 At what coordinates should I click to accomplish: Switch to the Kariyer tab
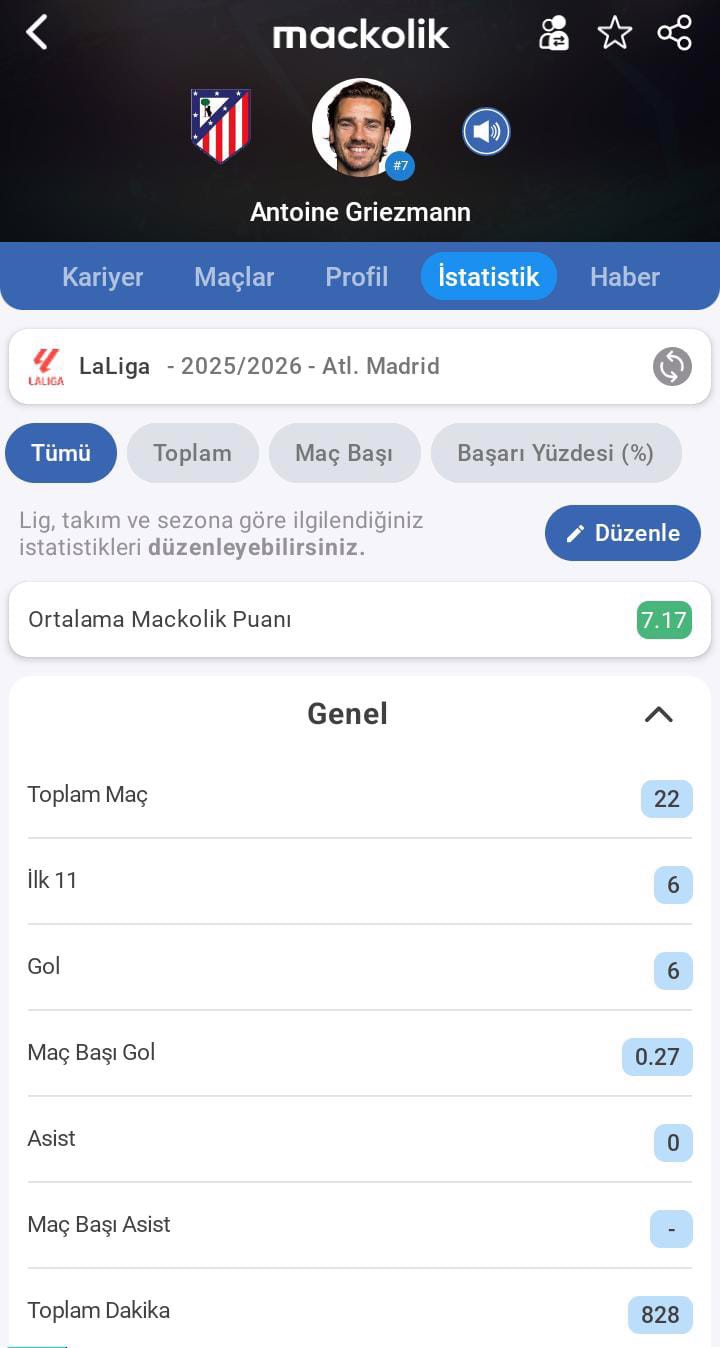[x=103, y=277]
